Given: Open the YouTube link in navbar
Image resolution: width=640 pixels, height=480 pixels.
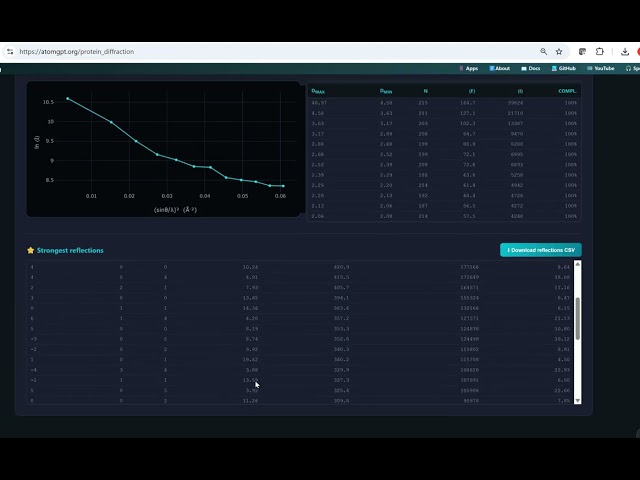Looking at the screenshot, I should (600, 68).
